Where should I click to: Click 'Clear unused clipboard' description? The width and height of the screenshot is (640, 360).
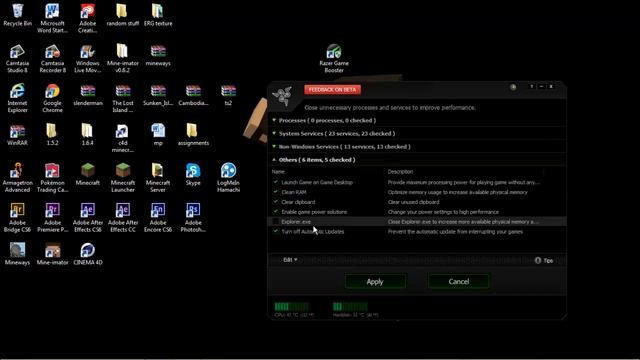[413, 202]
